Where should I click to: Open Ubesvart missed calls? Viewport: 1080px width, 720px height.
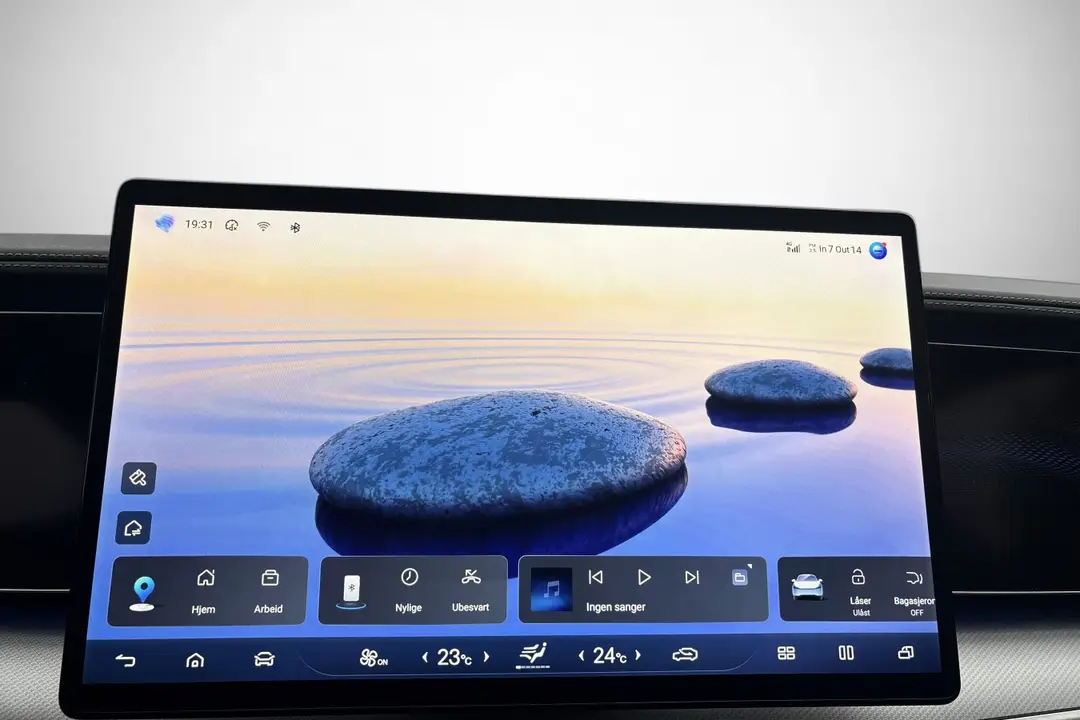(x=470, y=590)
